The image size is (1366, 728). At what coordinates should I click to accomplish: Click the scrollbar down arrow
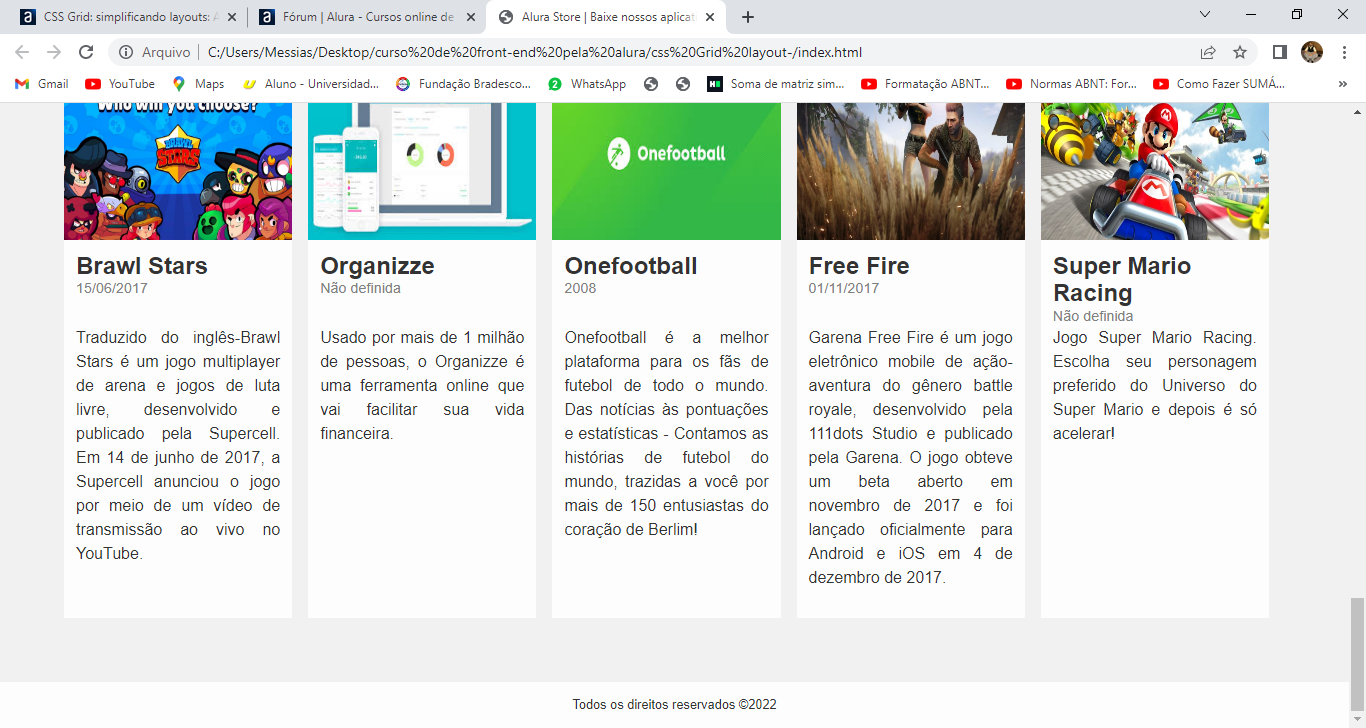tap(1357, 720)
